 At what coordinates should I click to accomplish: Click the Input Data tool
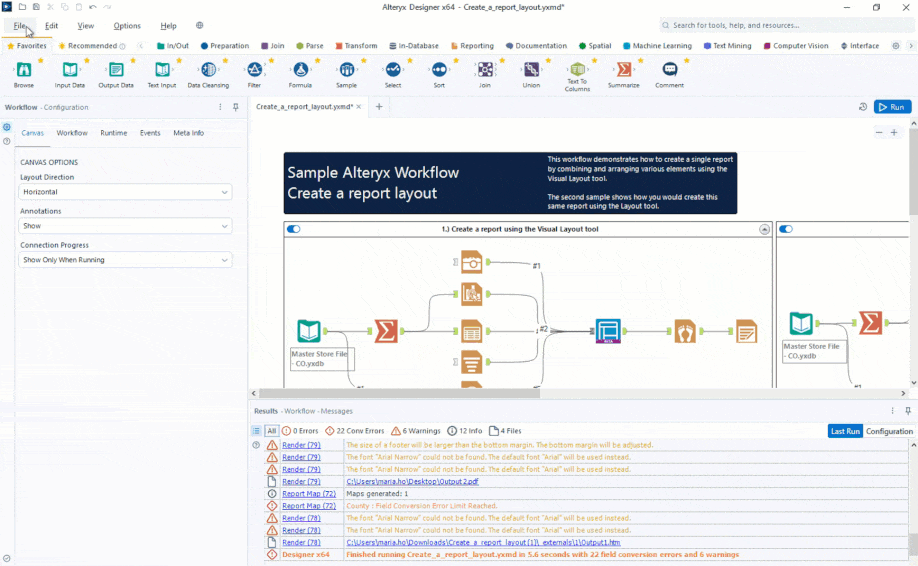(x=70, y=70)
